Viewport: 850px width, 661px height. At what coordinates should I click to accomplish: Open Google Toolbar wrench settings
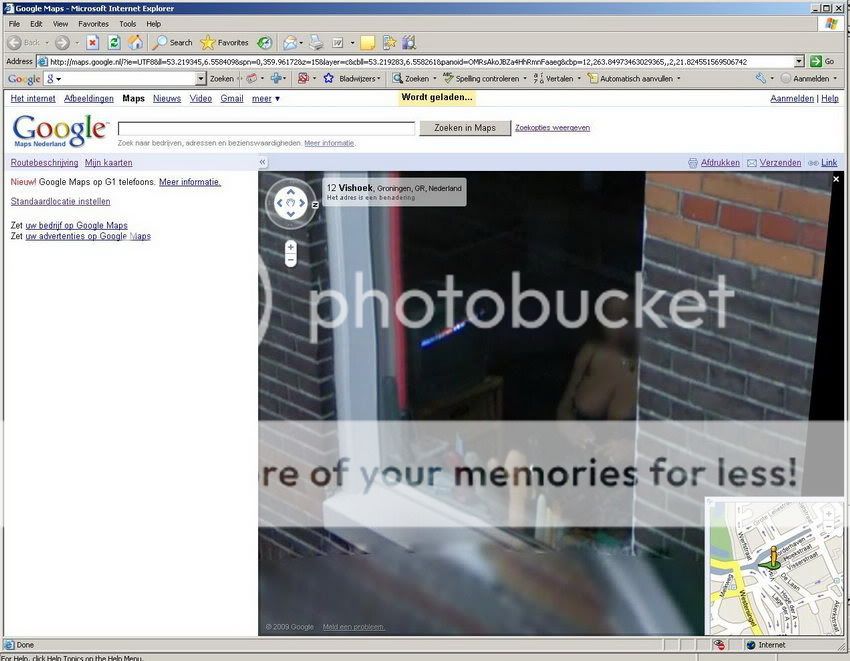coord(761,79)
